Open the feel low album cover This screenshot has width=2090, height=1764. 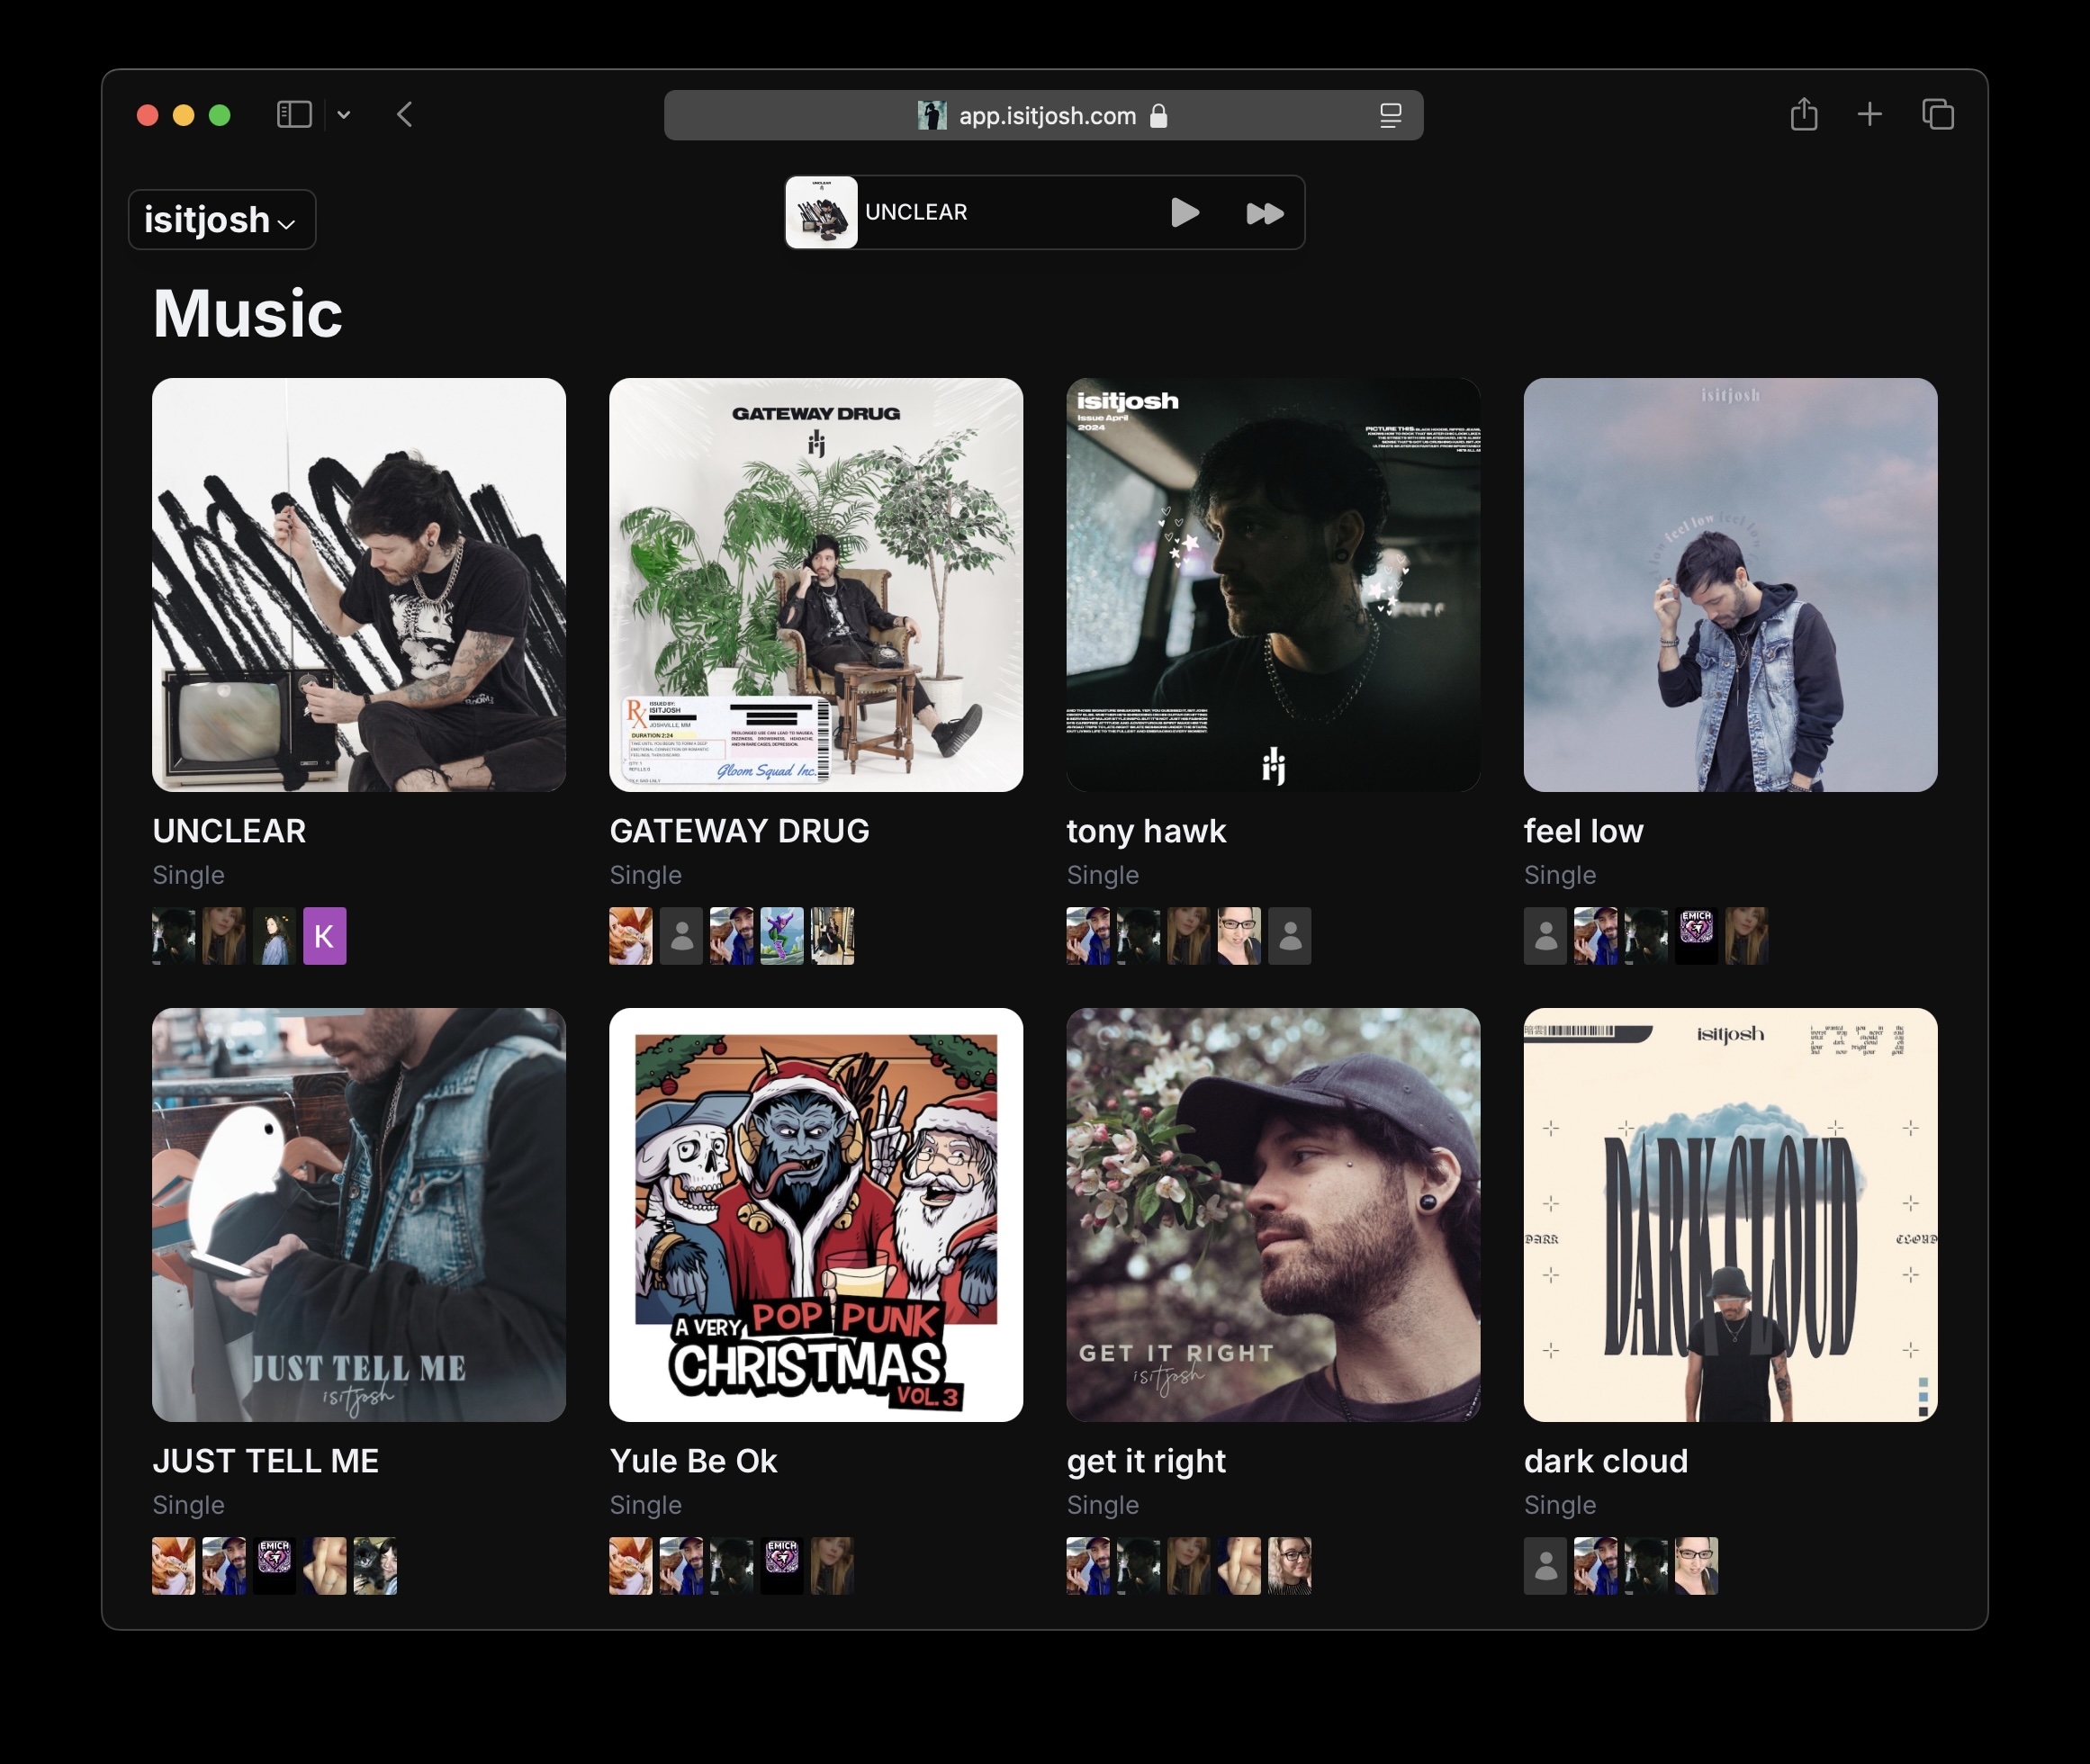[x=1730, y=585]
